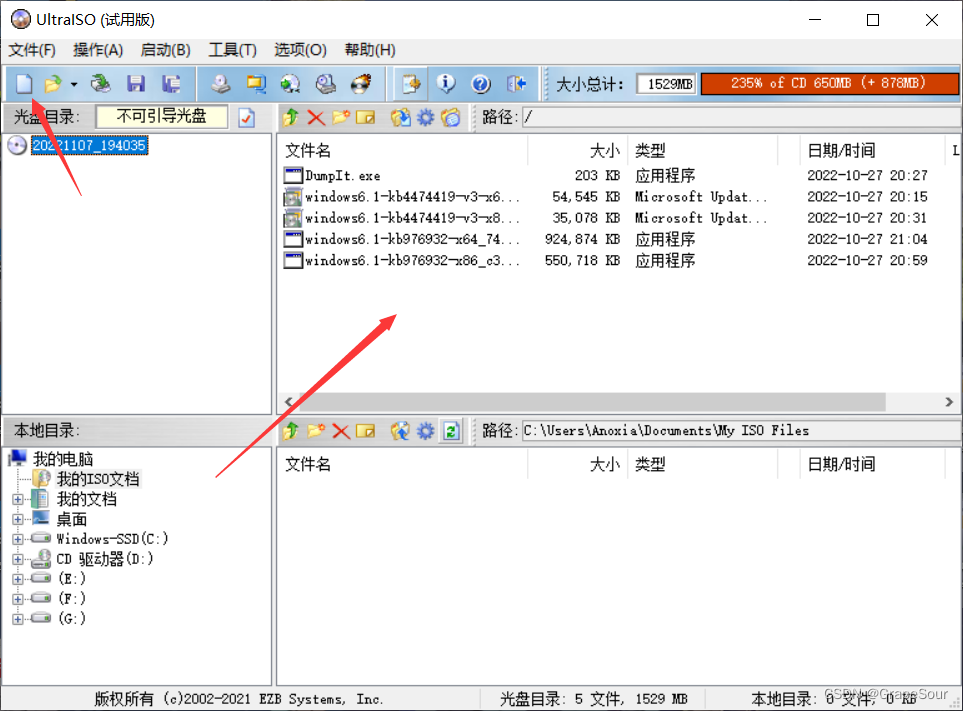Select the 35,078 KB kb4474419 update file
Image resolution: width=963 pixels, height=711 pixels.
(402, 218)
